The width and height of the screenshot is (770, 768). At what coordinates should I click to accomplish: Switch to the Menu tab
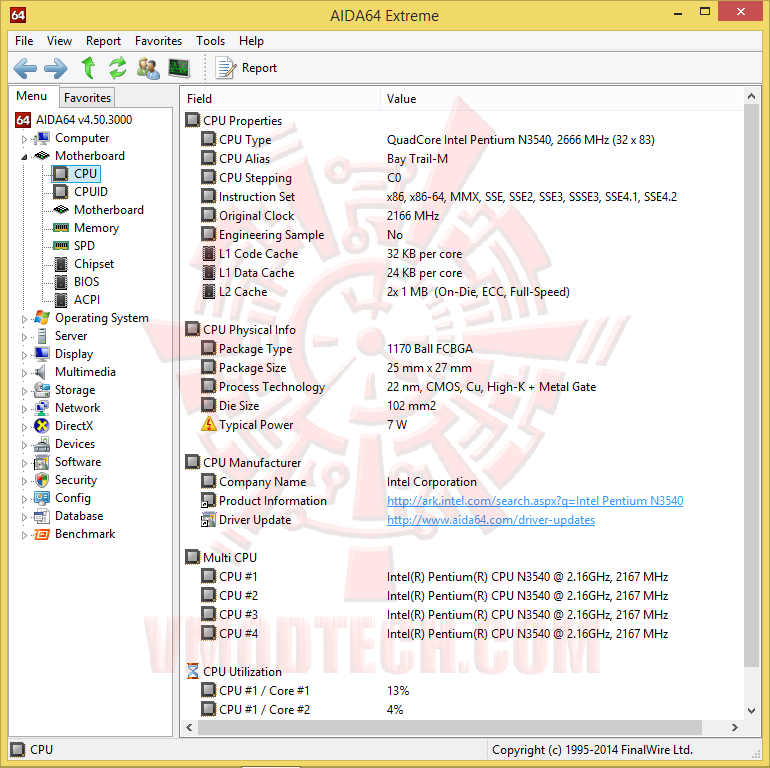31,96
